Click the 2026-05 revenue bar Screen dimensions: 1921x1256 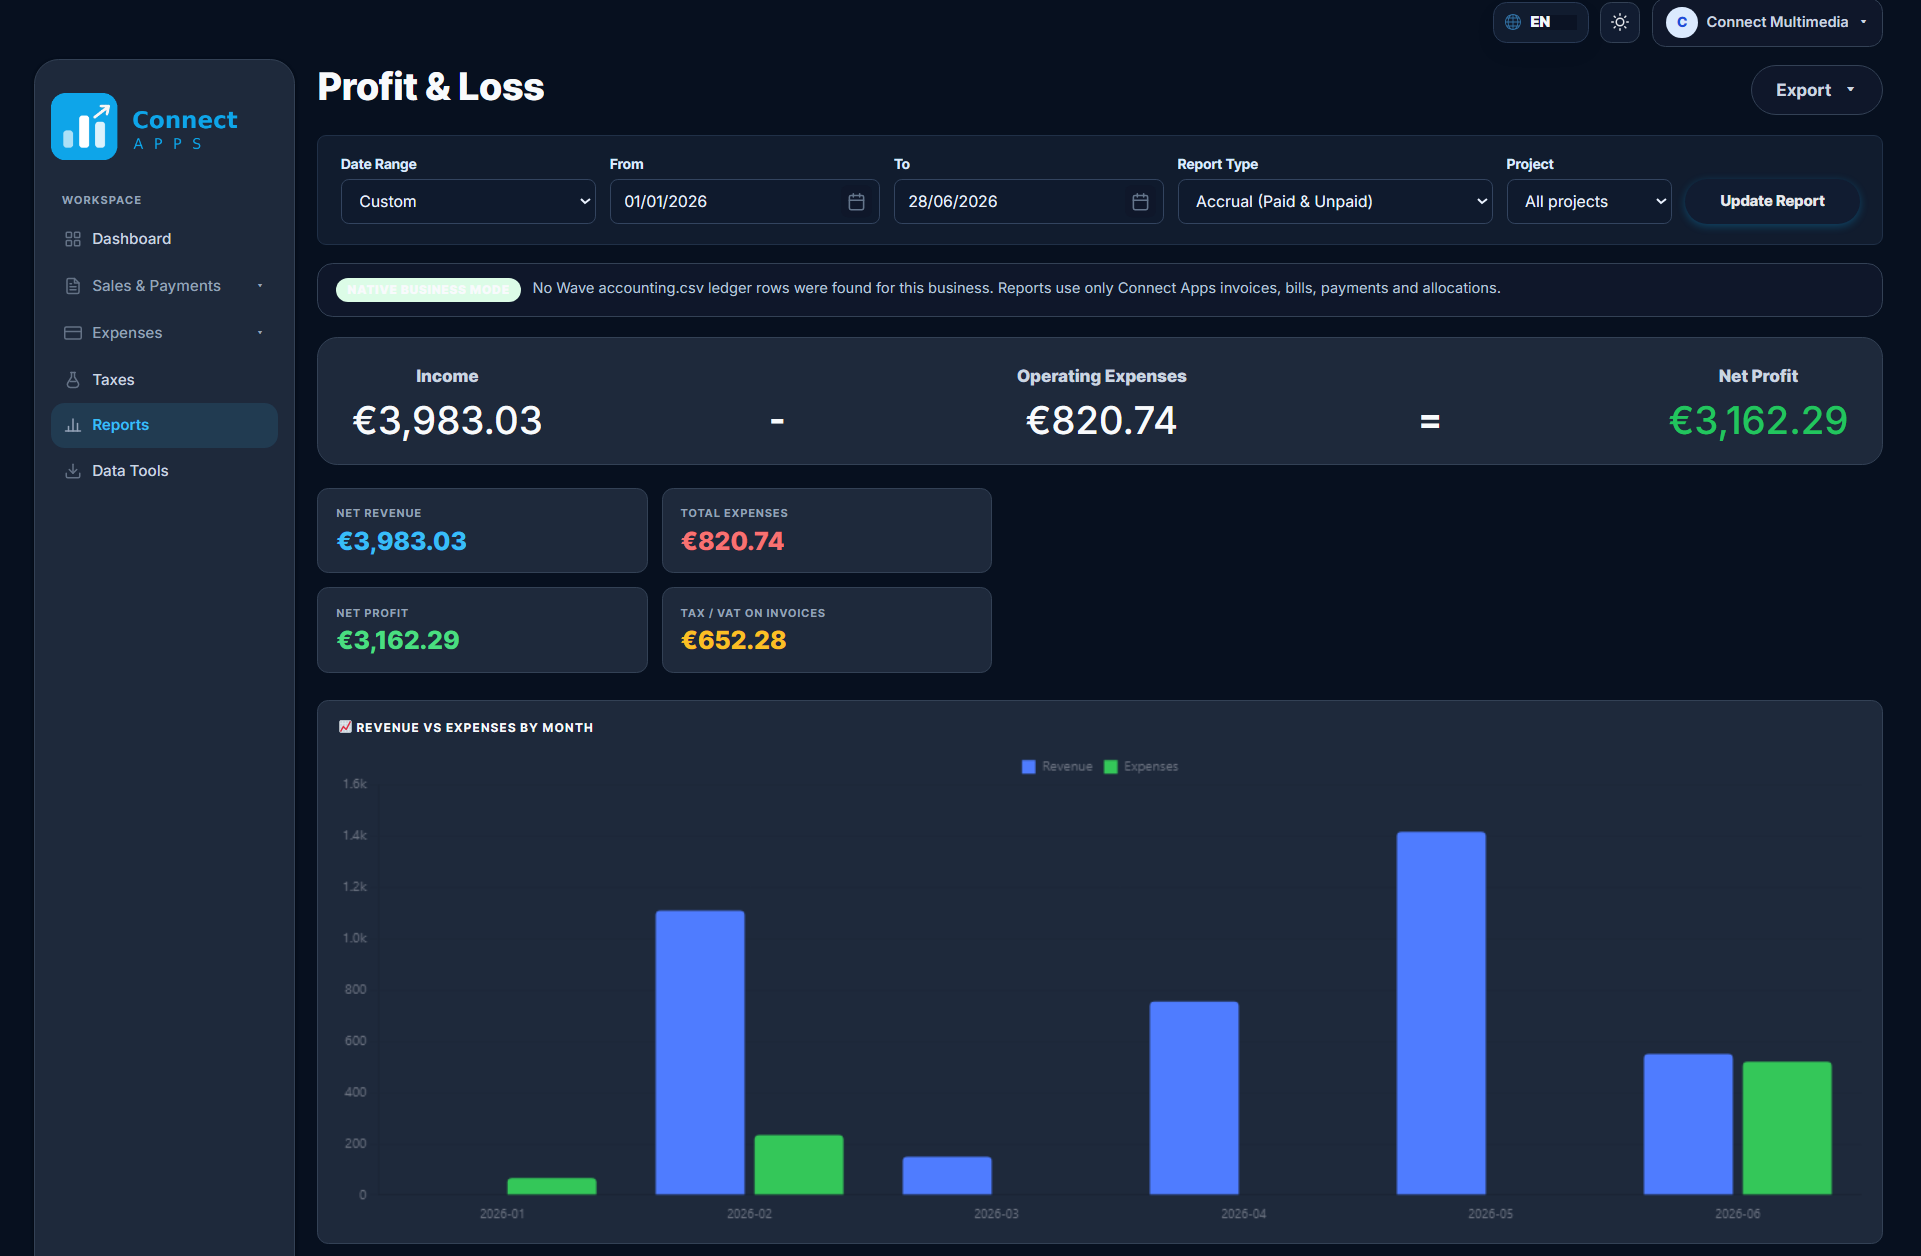1441,1013
